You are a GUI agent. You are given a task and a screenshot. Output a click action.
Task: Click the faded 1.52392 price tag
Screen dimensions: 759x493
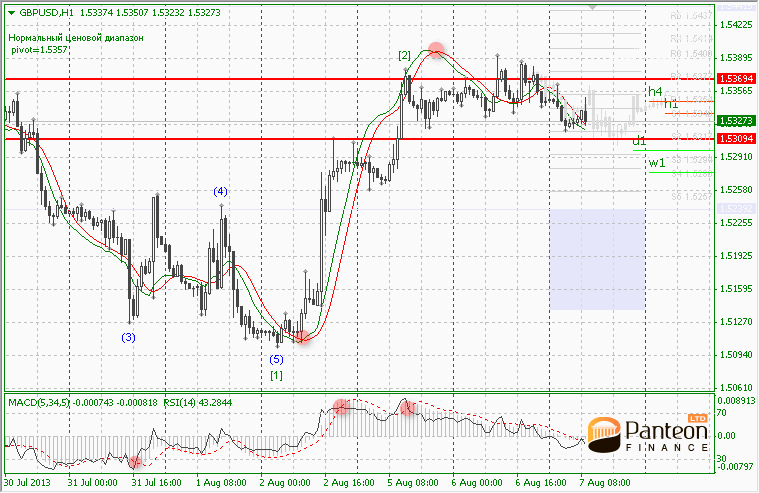click(x=735, y=209)
